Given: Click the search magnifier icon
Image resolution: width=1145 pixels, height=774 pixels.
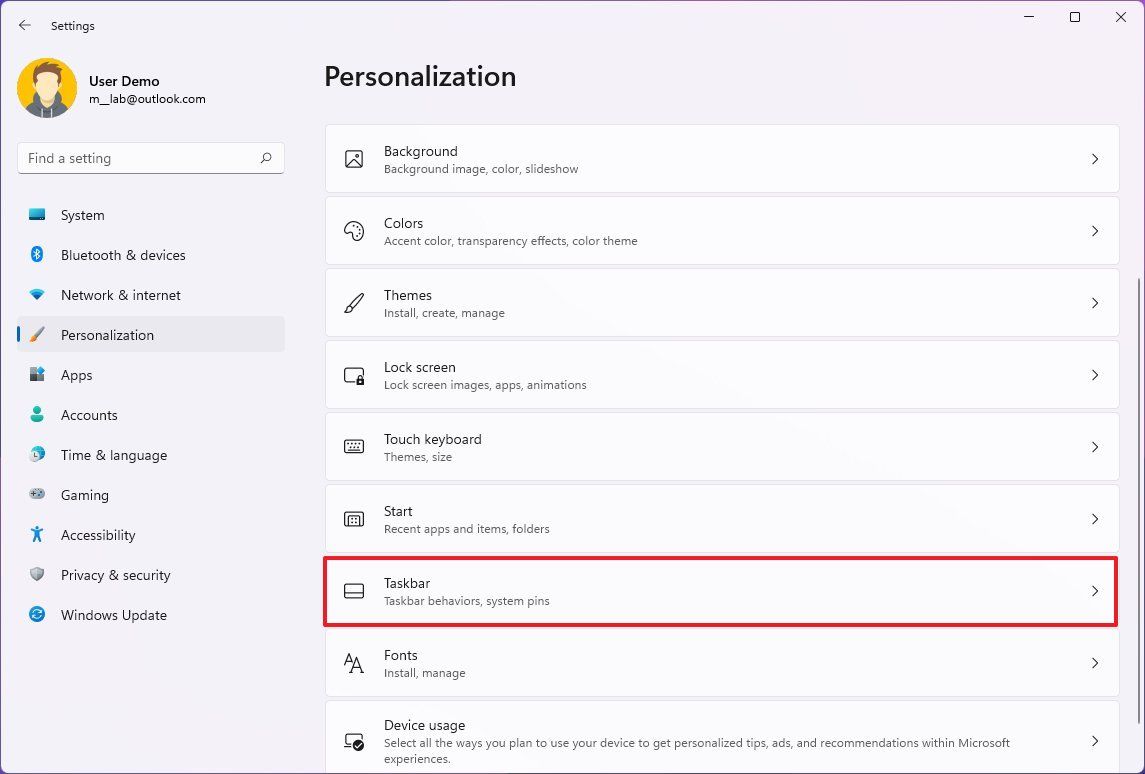Looking at the screenshot, I should tap(266, 158).
